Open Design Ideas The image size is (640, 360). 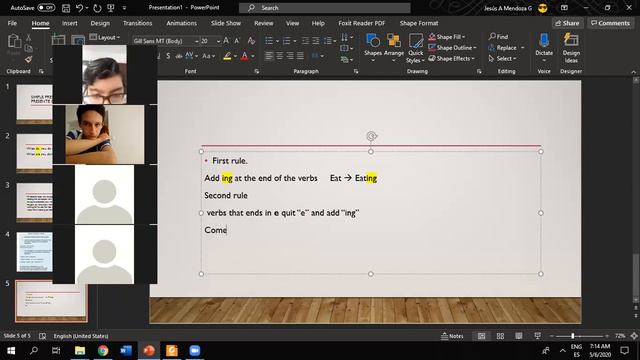pyautogui.click(x=571, y=48)
